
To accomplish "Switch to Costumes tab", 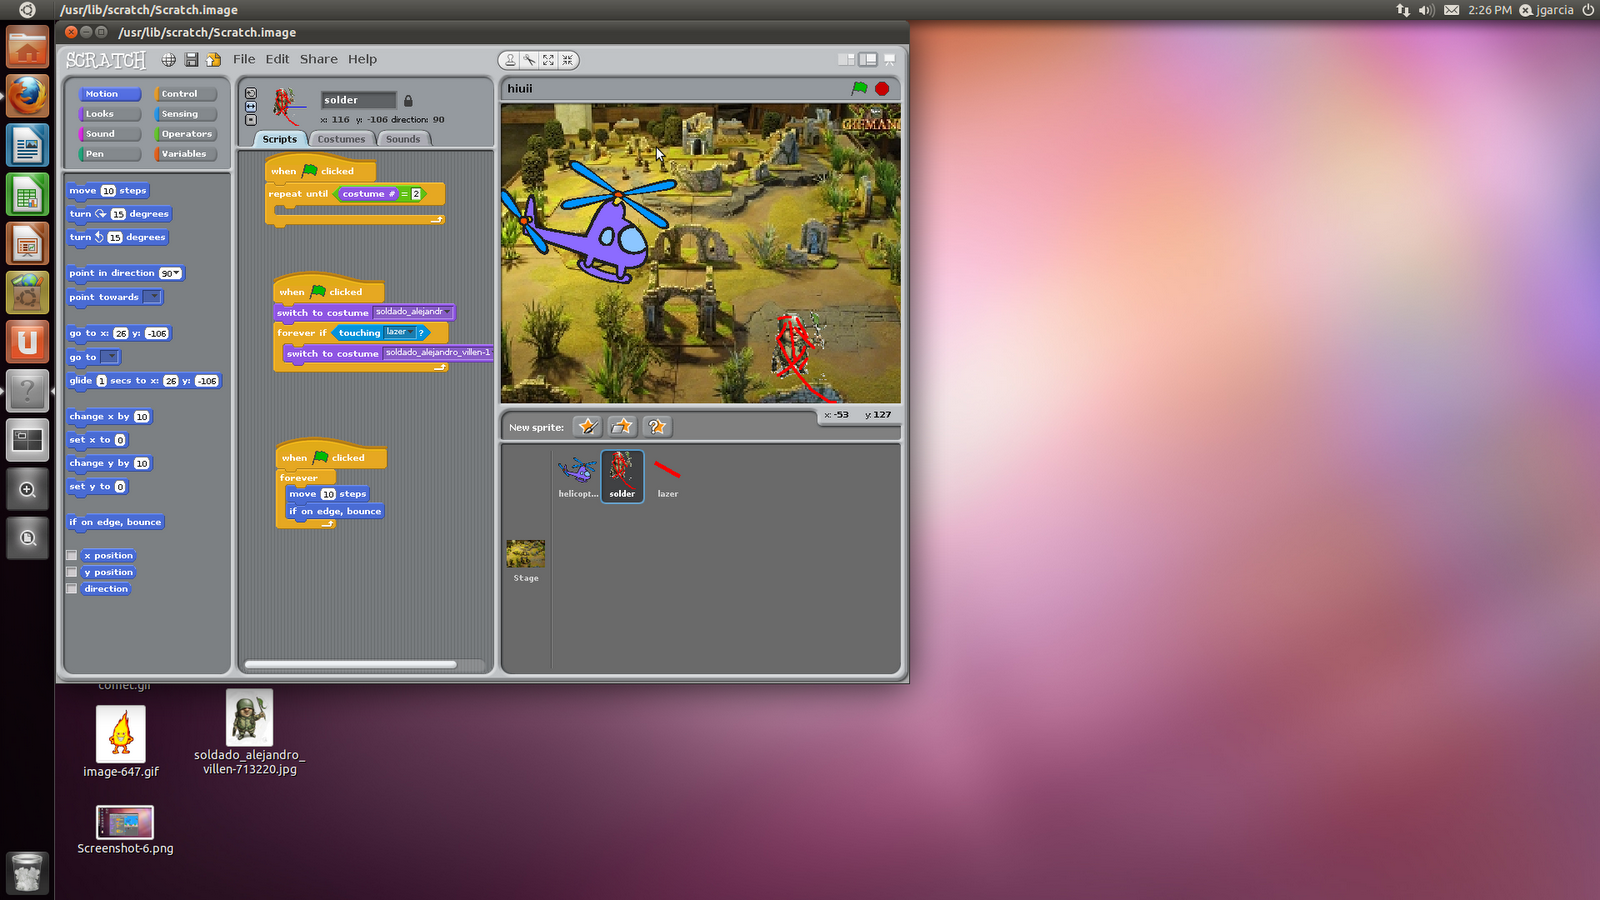I will coord(341,139).
